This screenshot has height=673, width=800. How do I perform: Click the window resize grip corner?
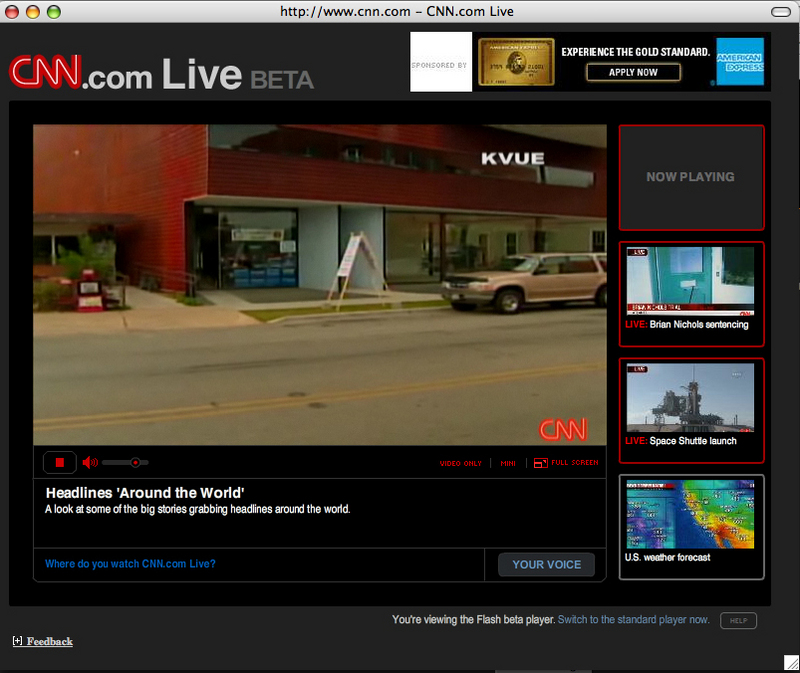791,662
